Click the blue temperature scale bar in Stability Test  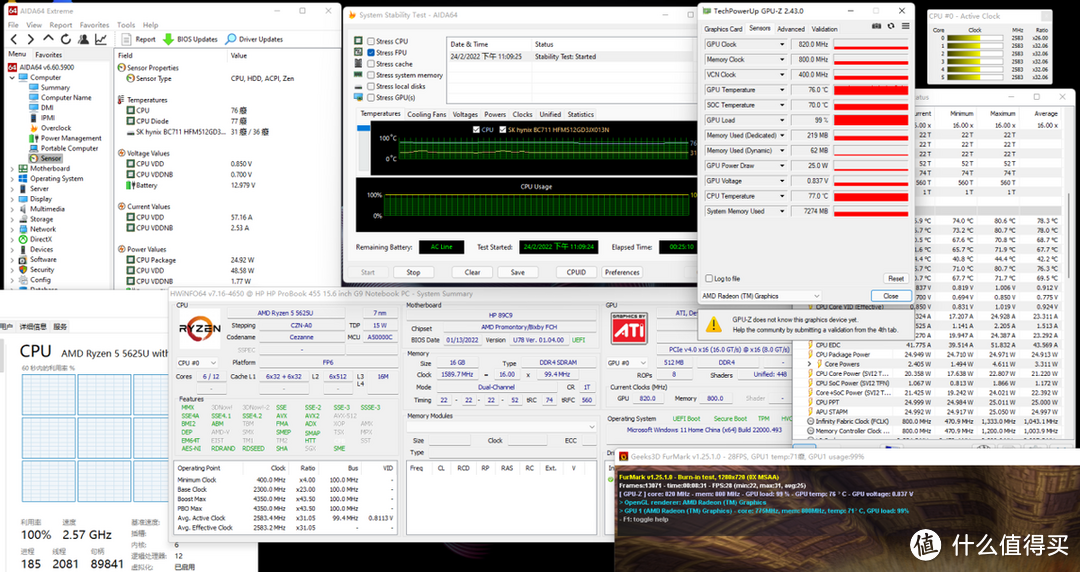point(363,128)
